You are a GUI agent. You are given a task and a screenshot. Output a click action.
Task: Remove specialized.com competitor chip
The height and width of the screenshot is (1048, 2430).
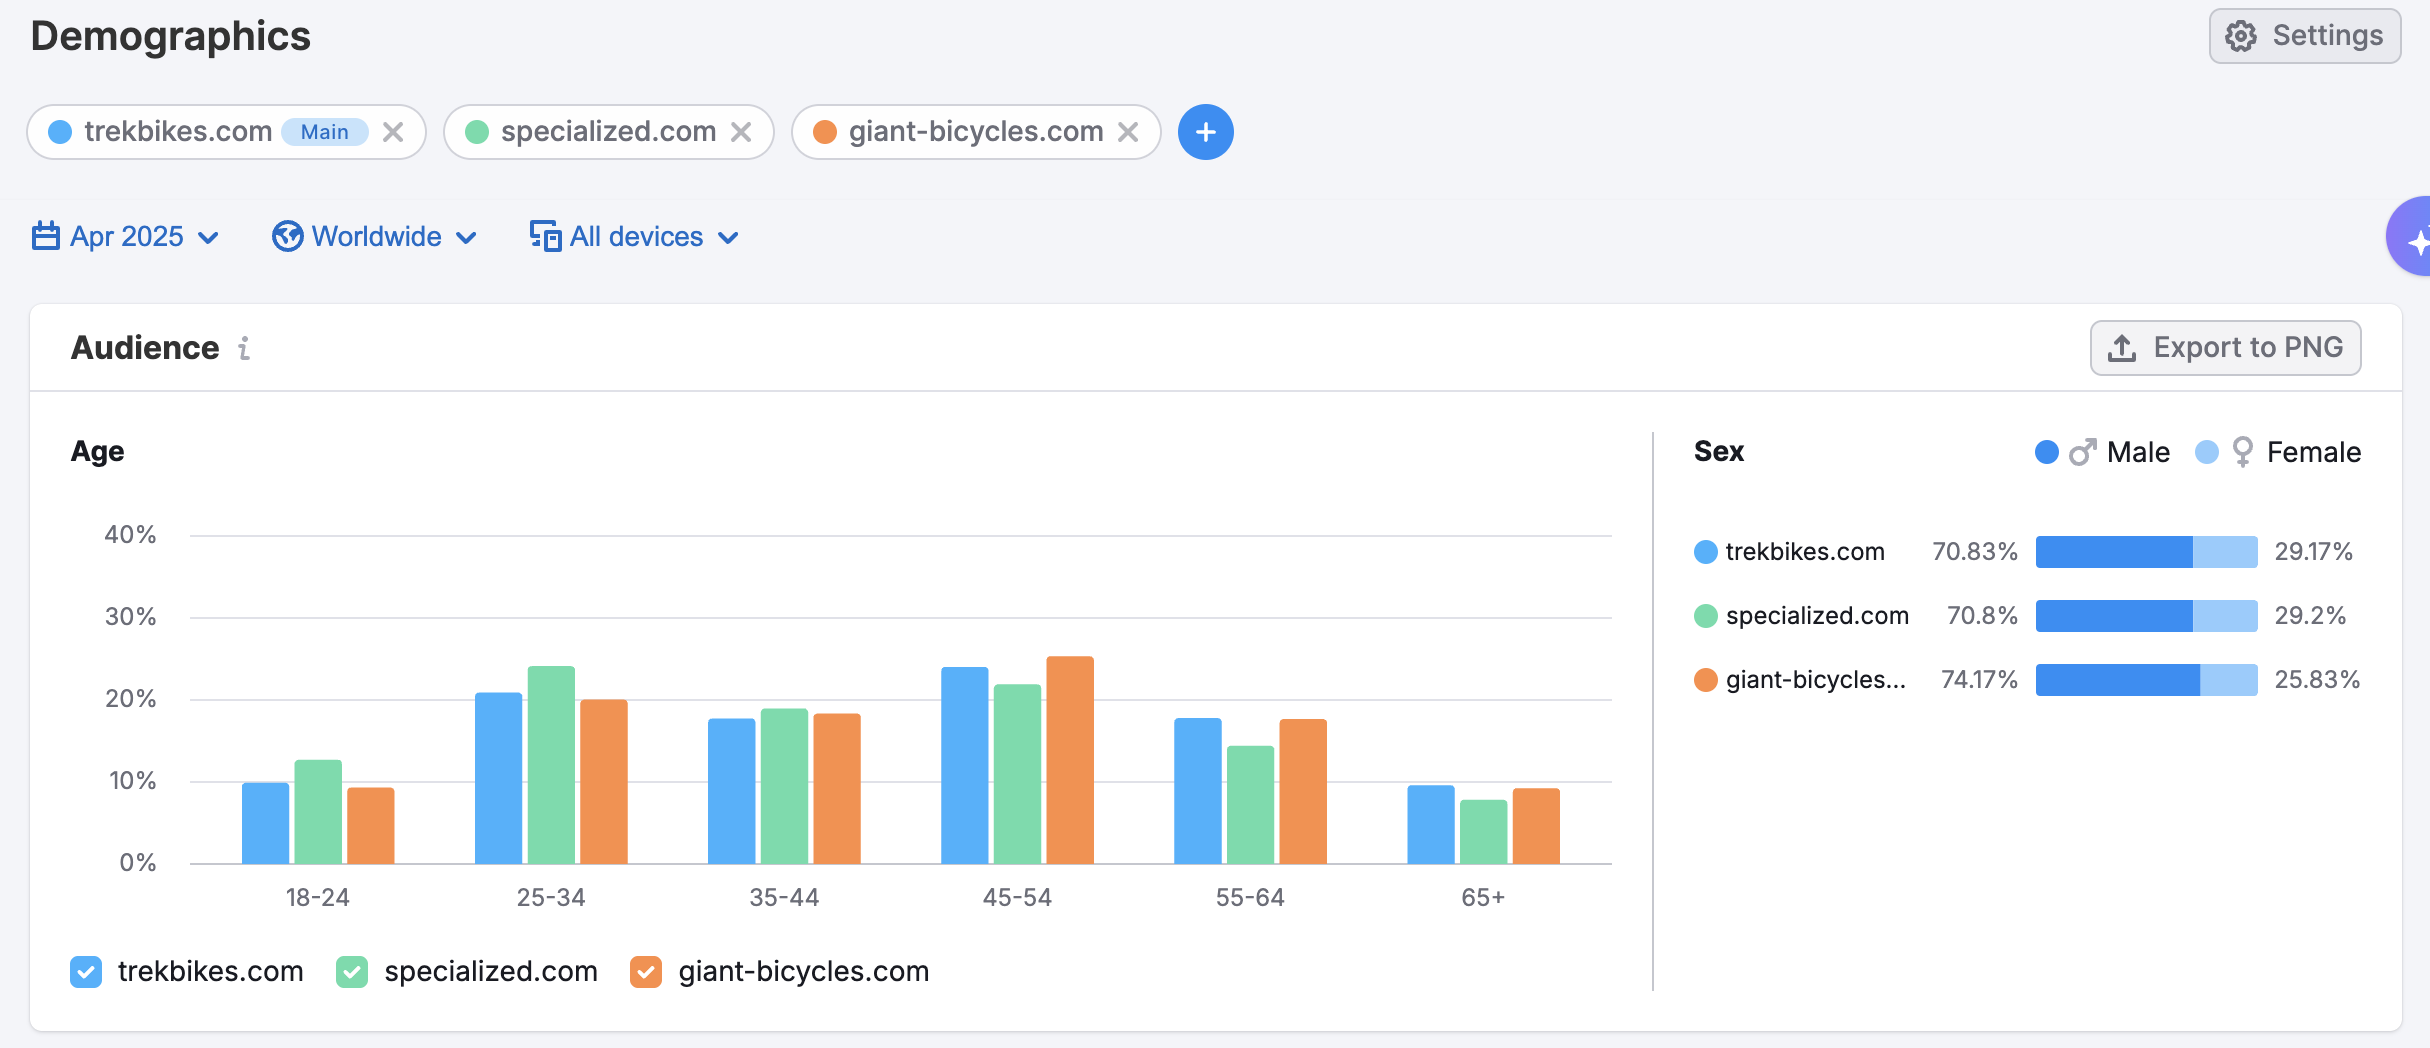pyautogui.click(x=741, y=132)
